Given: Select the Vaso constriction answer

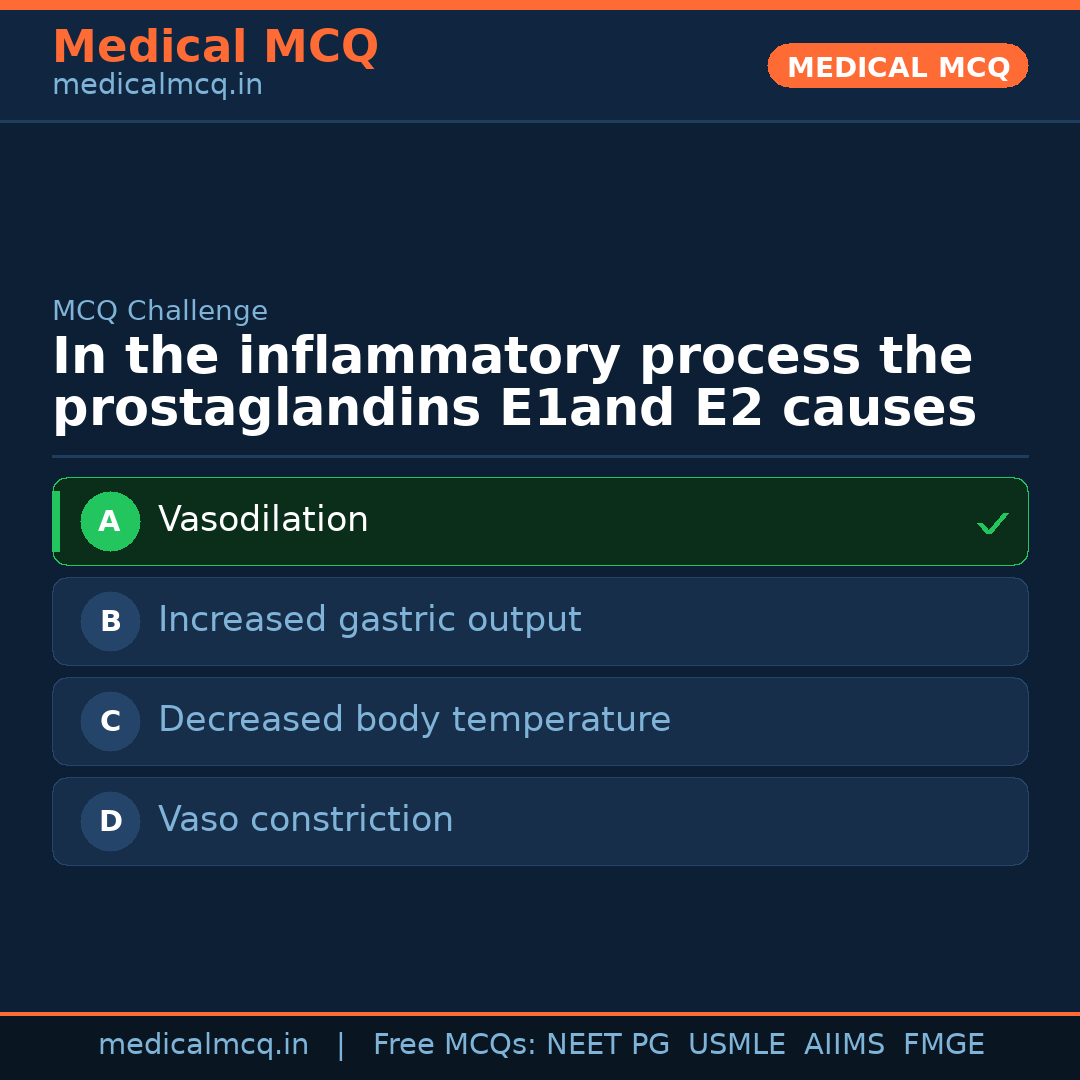Looking at the screenshot, I should tap(305, 820).
